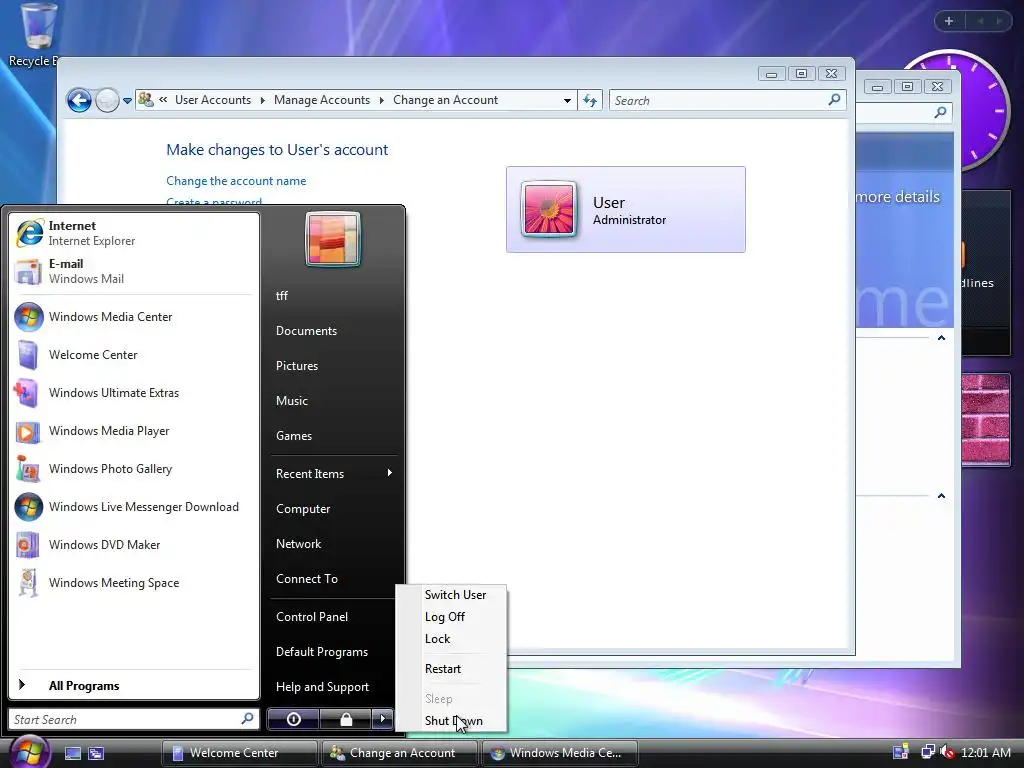Click Show Desktop quick launch icon

[73, 753]
